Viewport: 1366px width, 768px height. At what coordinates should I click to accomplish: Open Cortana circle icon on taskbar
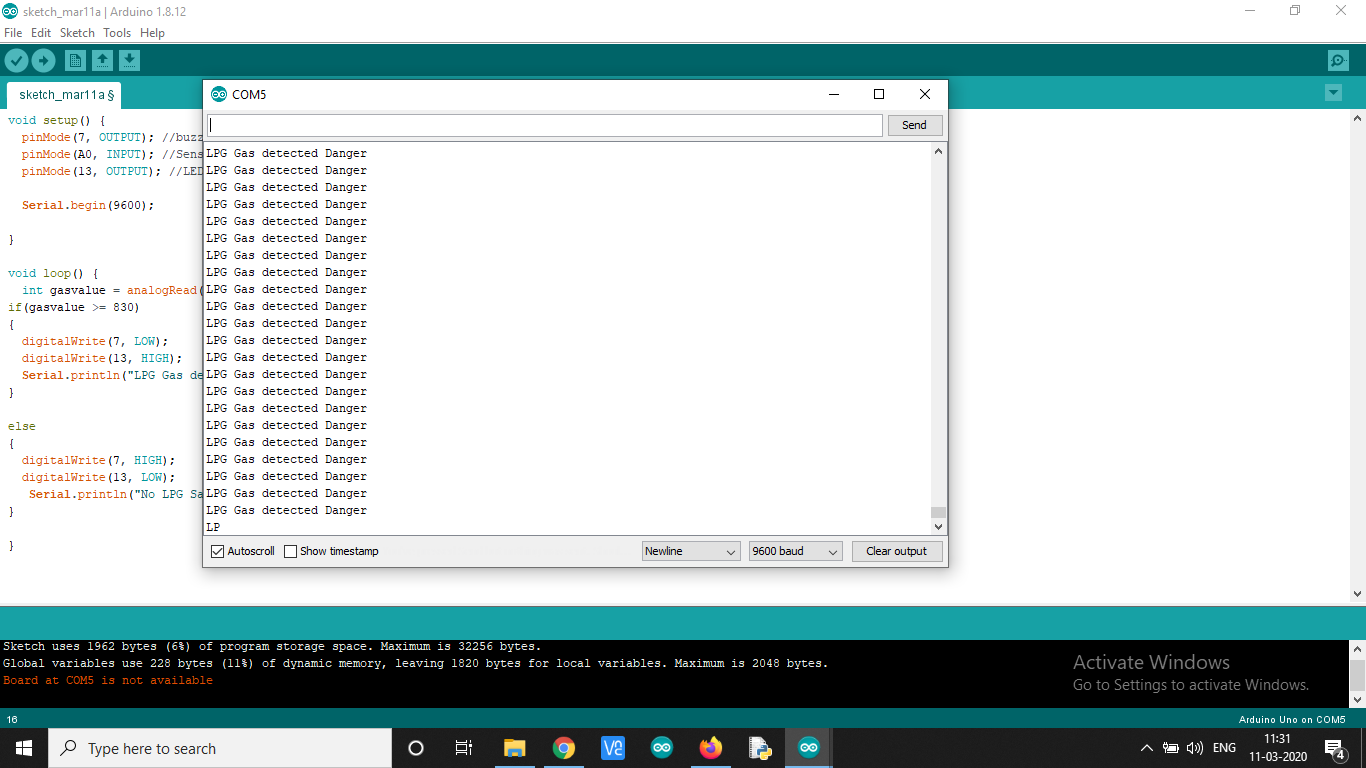pyautogui.click(x=416, y=748)
